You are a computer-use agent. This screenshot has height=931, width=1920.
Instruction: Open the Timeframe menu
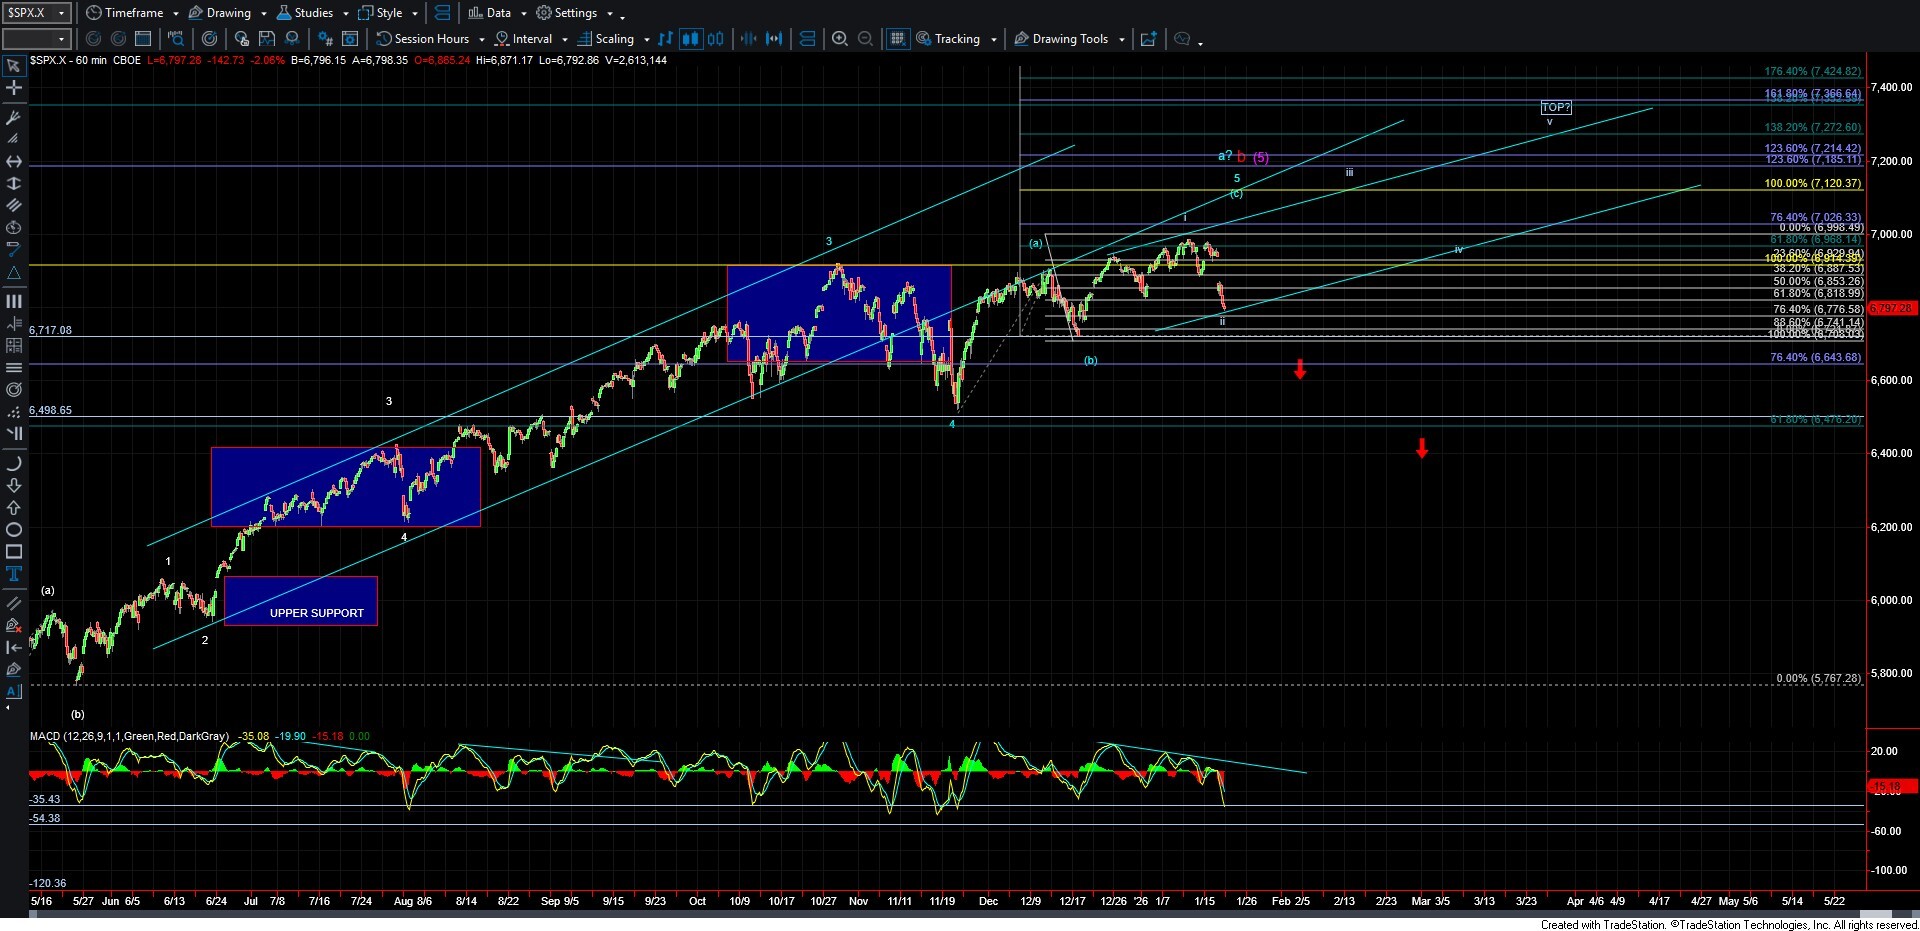click(x=133, y=13)
